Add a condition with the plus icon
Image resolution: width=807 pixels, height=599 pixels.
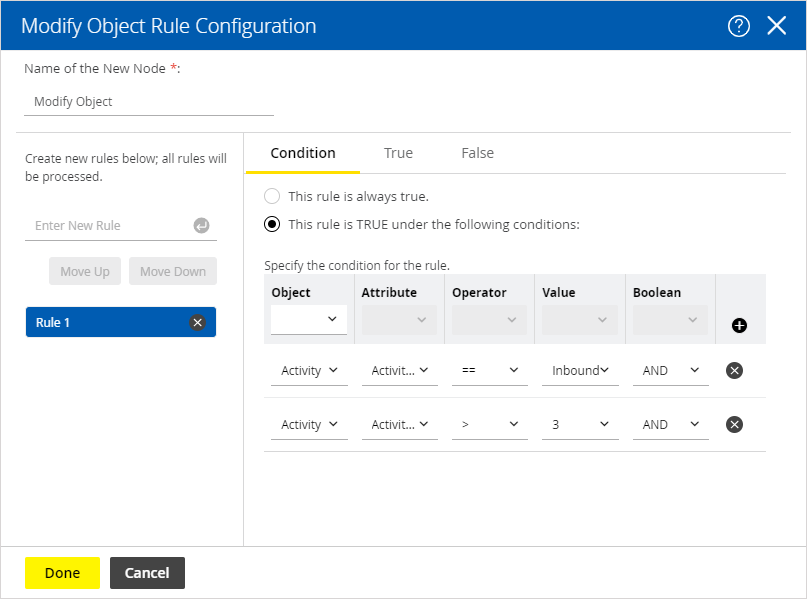[x=739, y=325]
